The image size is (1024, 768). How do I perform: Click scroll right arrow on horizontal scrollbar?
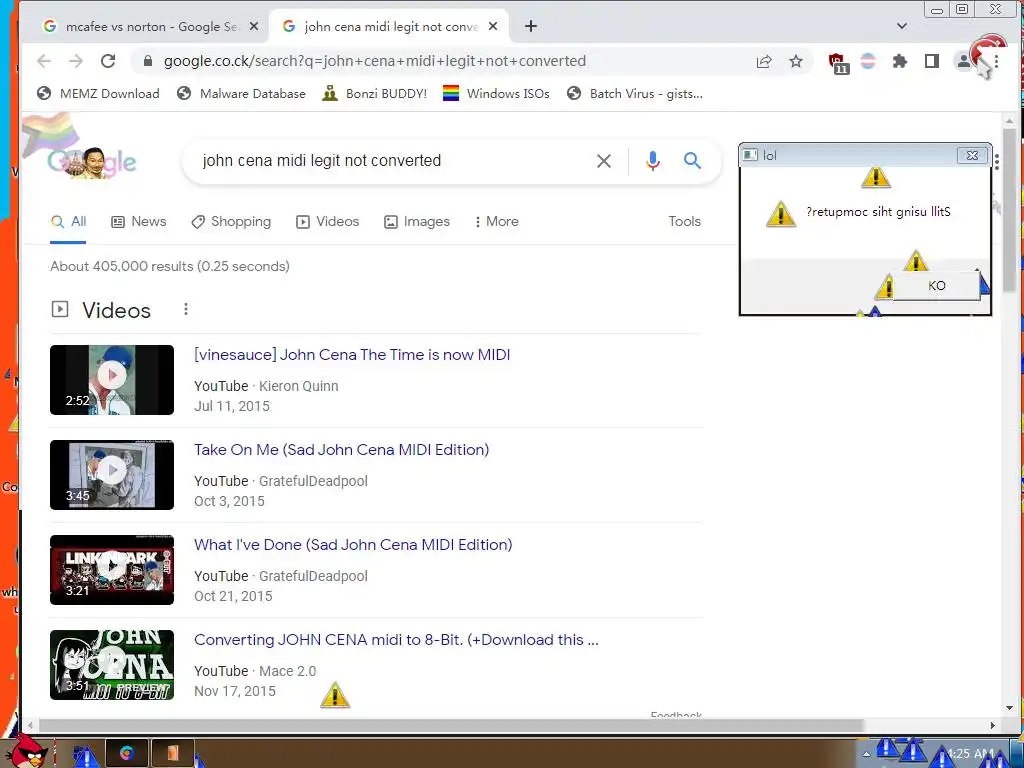[993, 726]
